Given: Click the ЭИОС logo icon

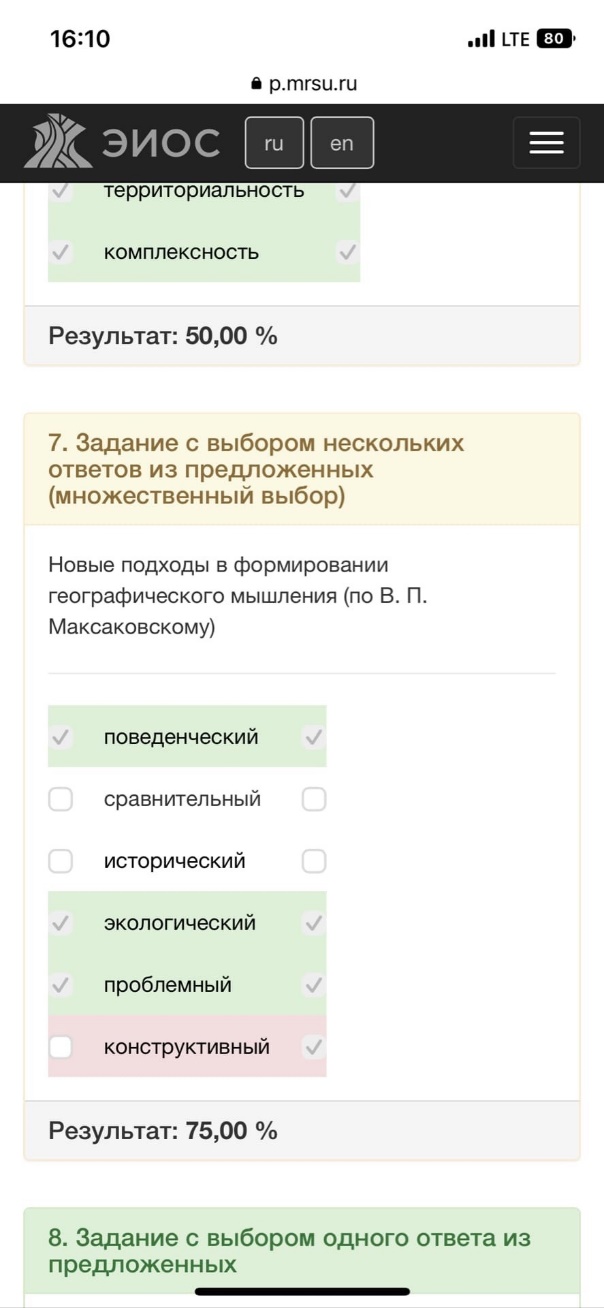Looking at the screenshot, I should click(x=57, y=141).
